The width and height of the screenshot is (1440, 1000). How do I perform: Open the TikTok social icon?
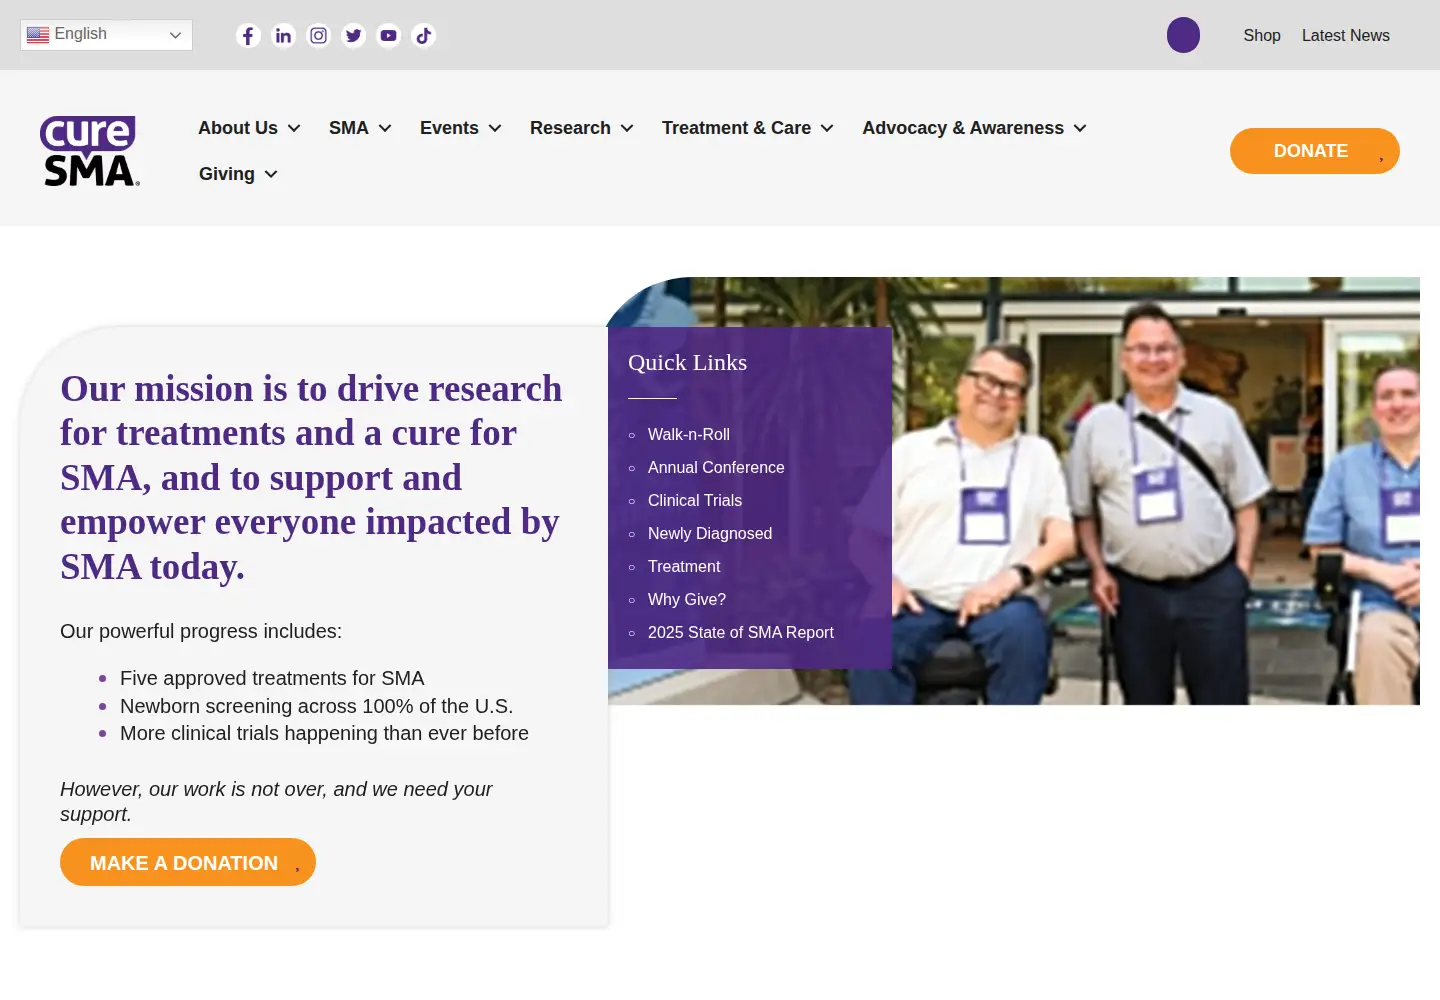click(424, 36)
